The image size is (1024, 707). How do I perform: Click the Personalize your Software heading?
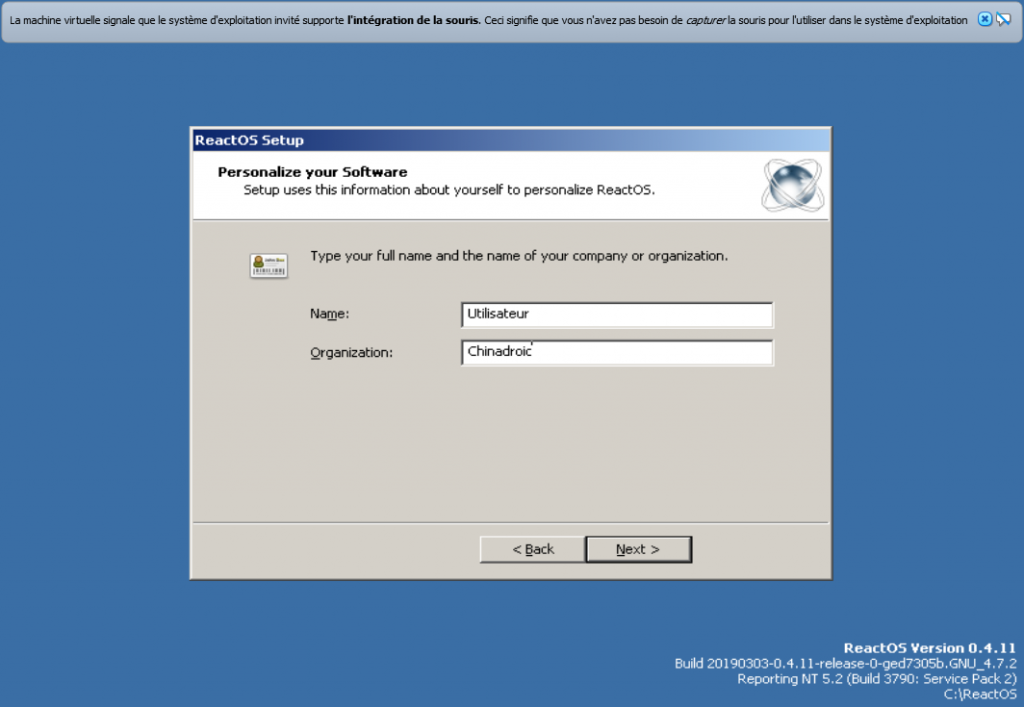312,172
